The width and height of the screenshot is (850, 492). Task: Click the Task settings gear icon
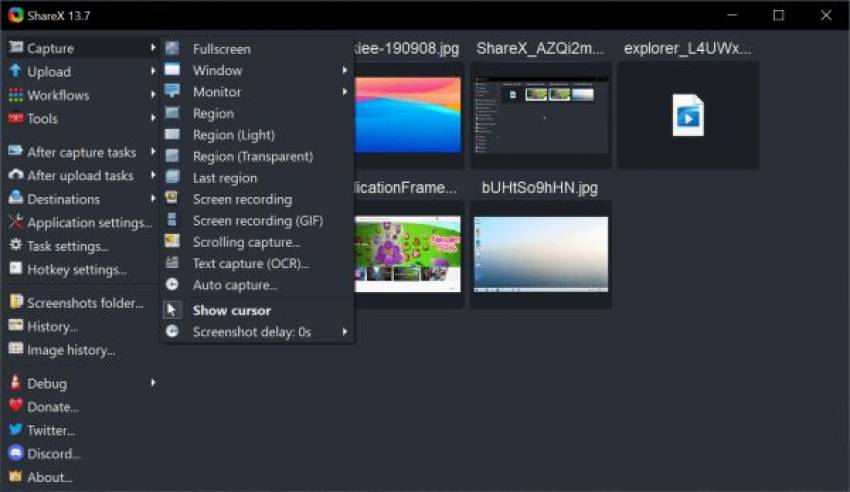pos(16,245)
